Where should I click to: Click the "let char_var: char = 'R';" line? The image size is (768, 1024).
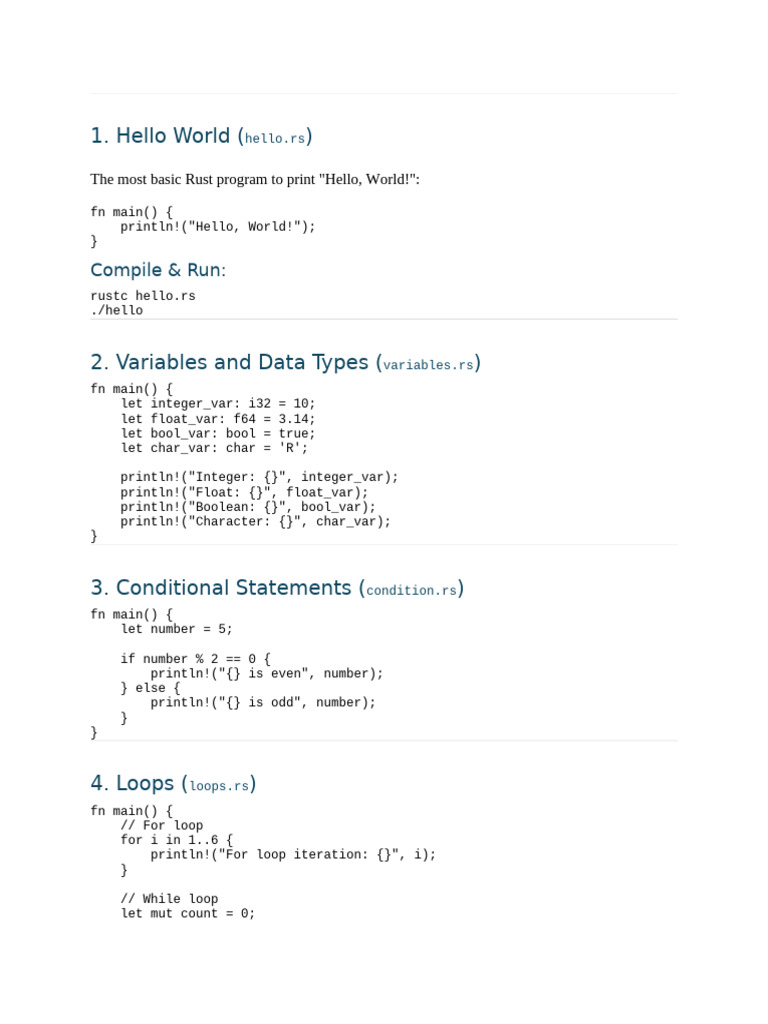tap(214, 448)
